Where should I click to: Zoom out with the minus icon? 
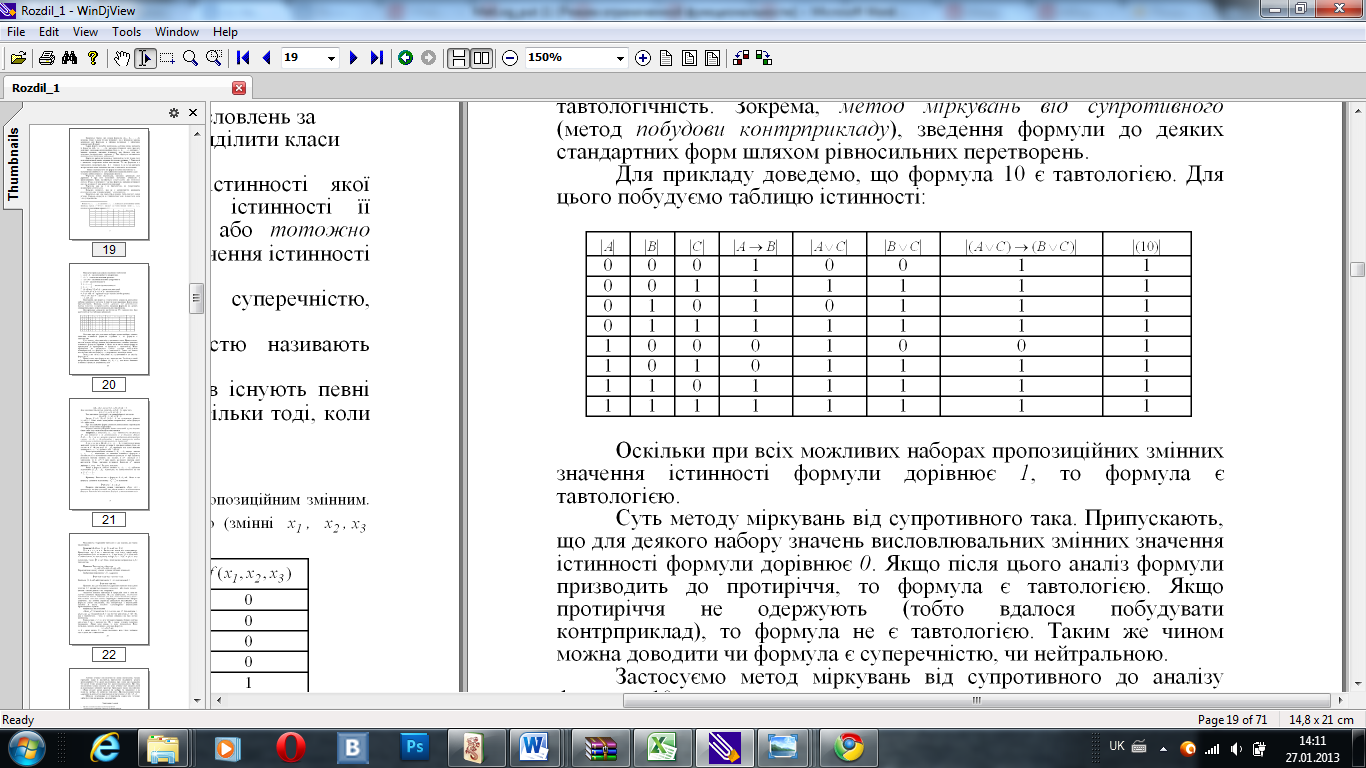coord(510,58)
